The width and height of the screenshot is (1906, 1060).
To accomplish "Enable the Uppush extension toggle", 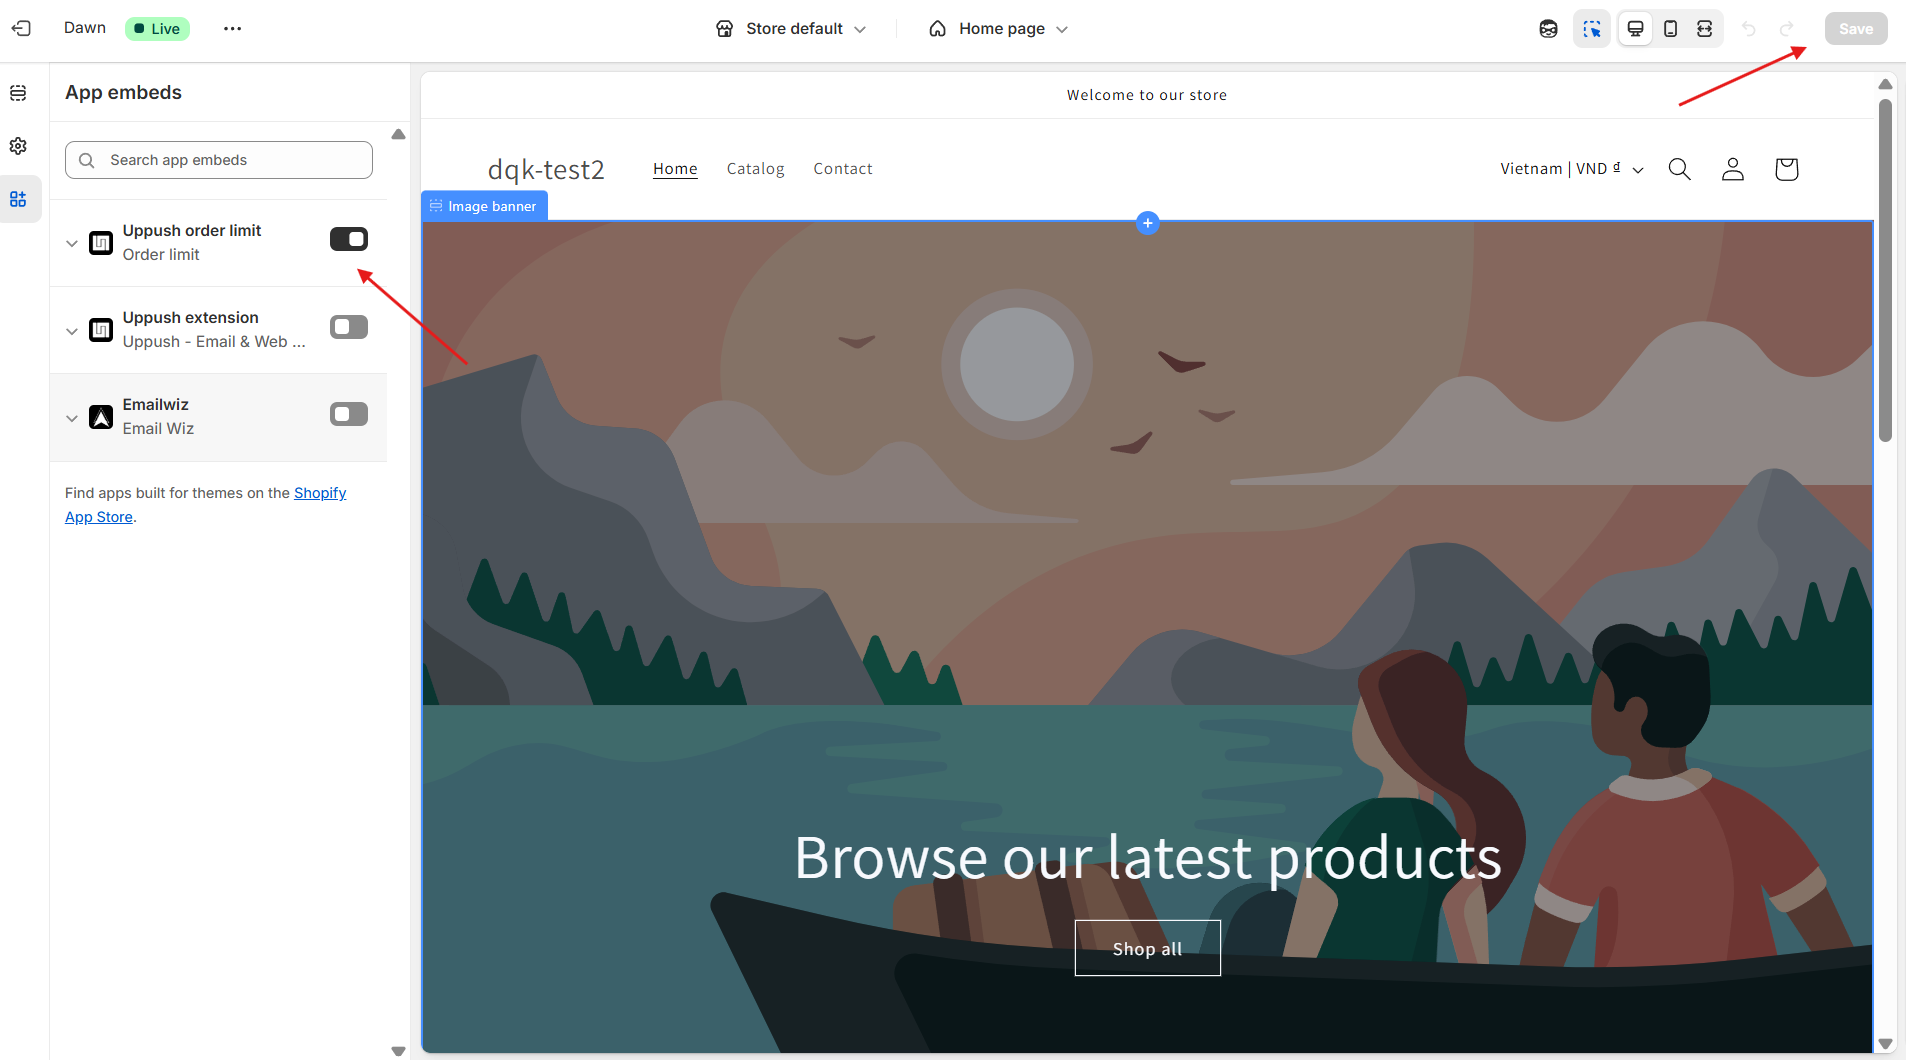I will point(348,327).
